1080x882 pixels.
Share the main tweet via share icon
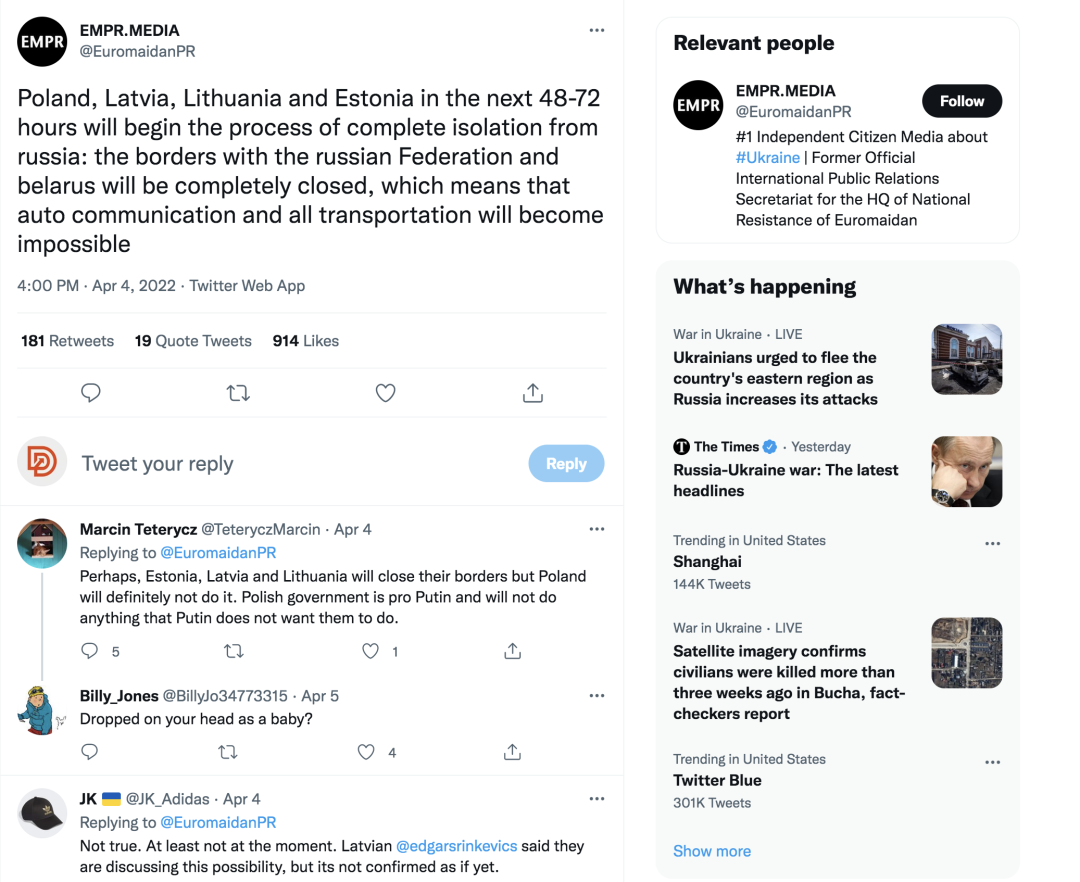tap(533, 393)
